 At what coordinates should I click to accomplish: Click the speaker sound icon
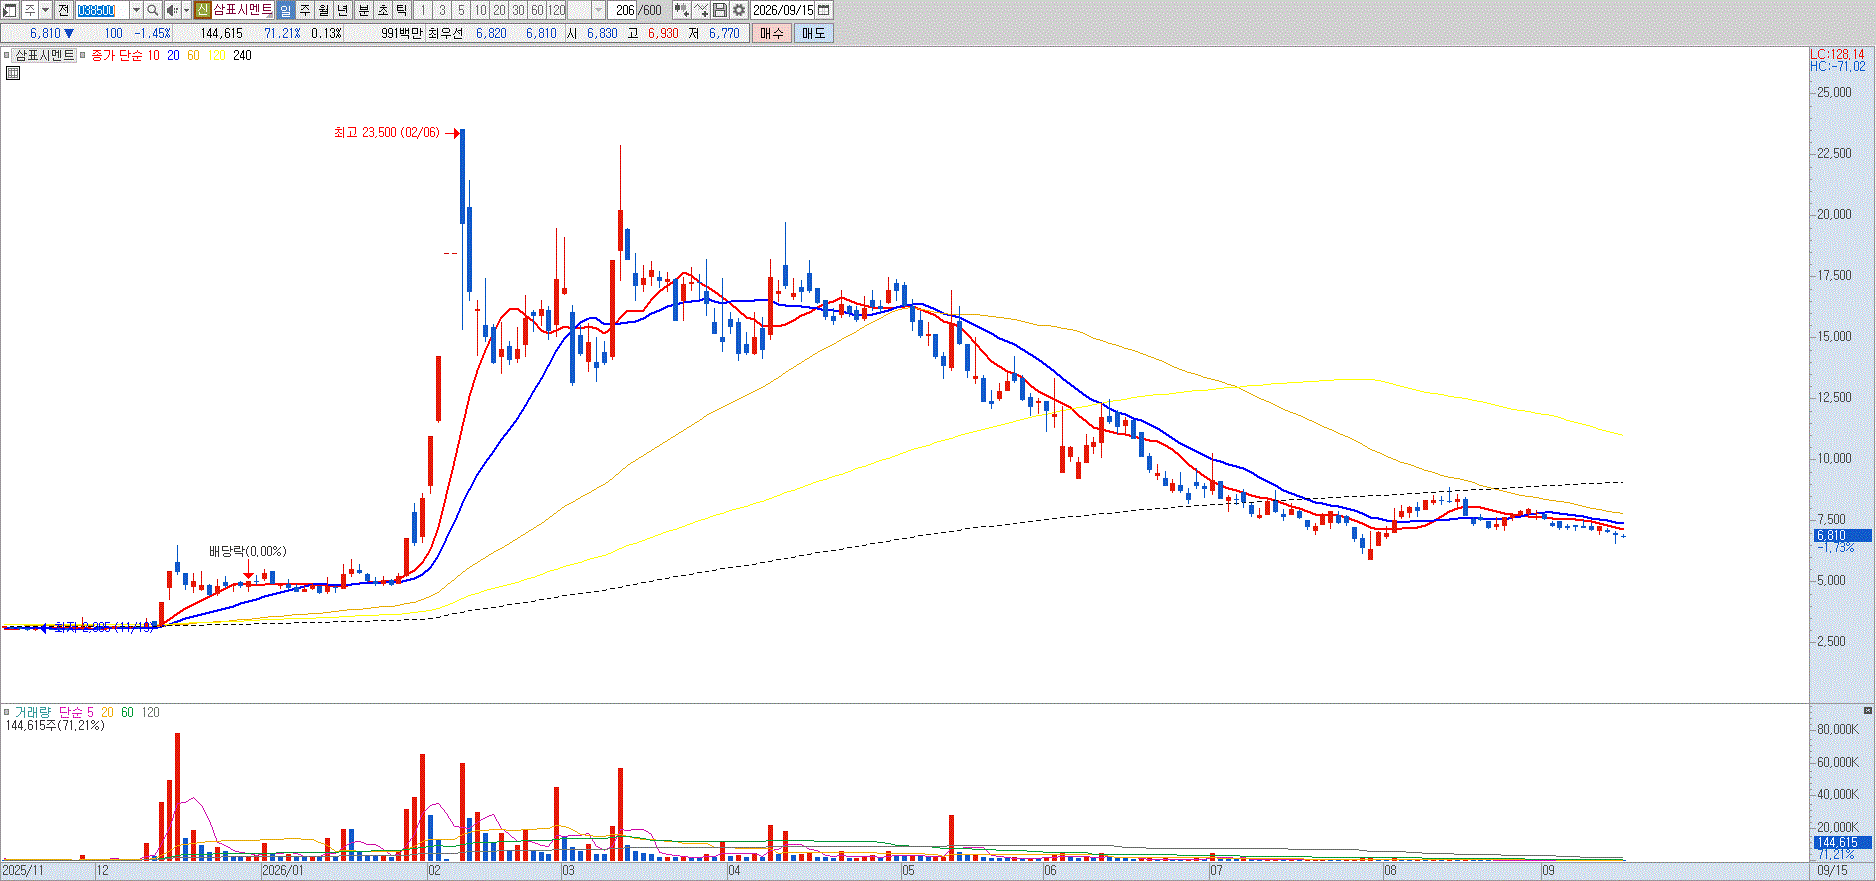pos(172,10)
